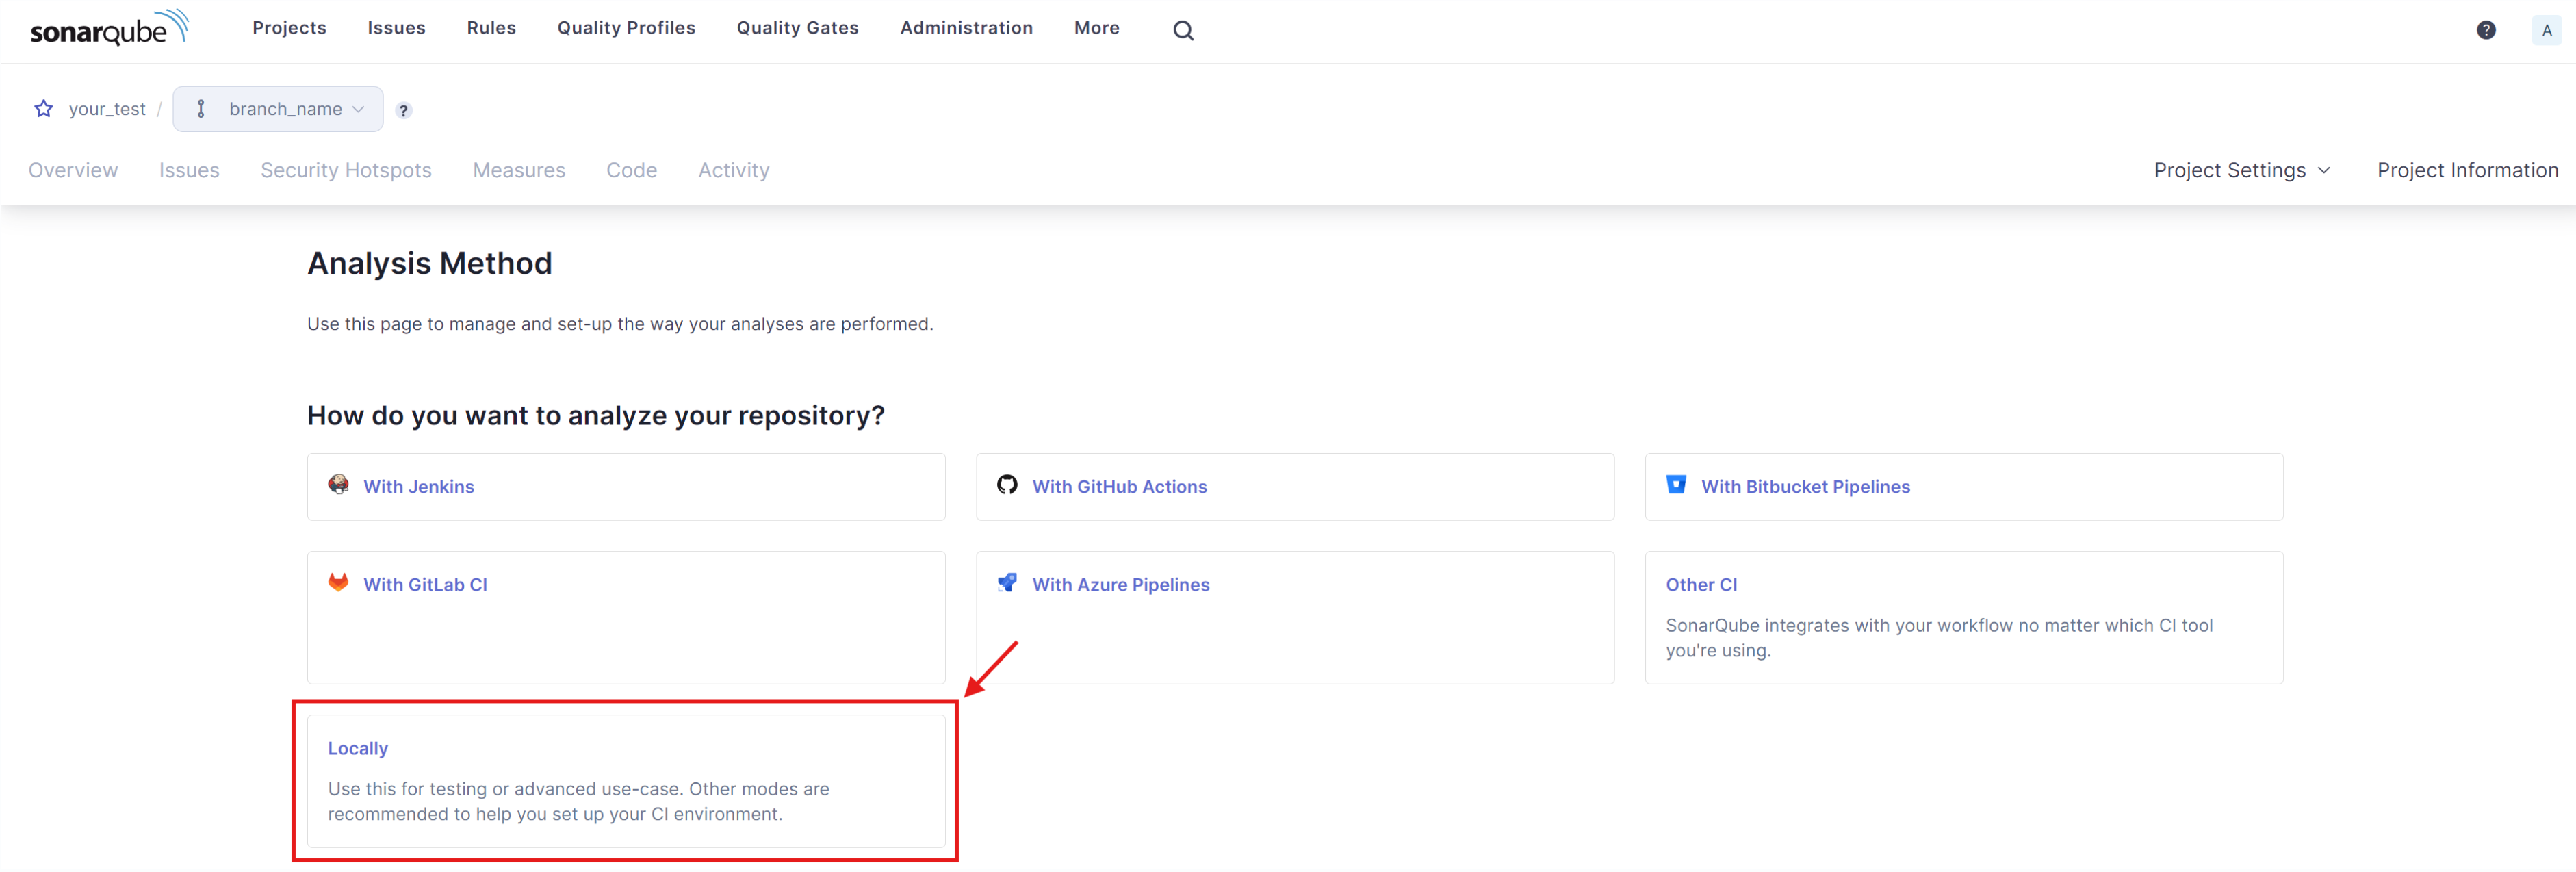Go to Quality Gates in the top menu

point(797,28)
